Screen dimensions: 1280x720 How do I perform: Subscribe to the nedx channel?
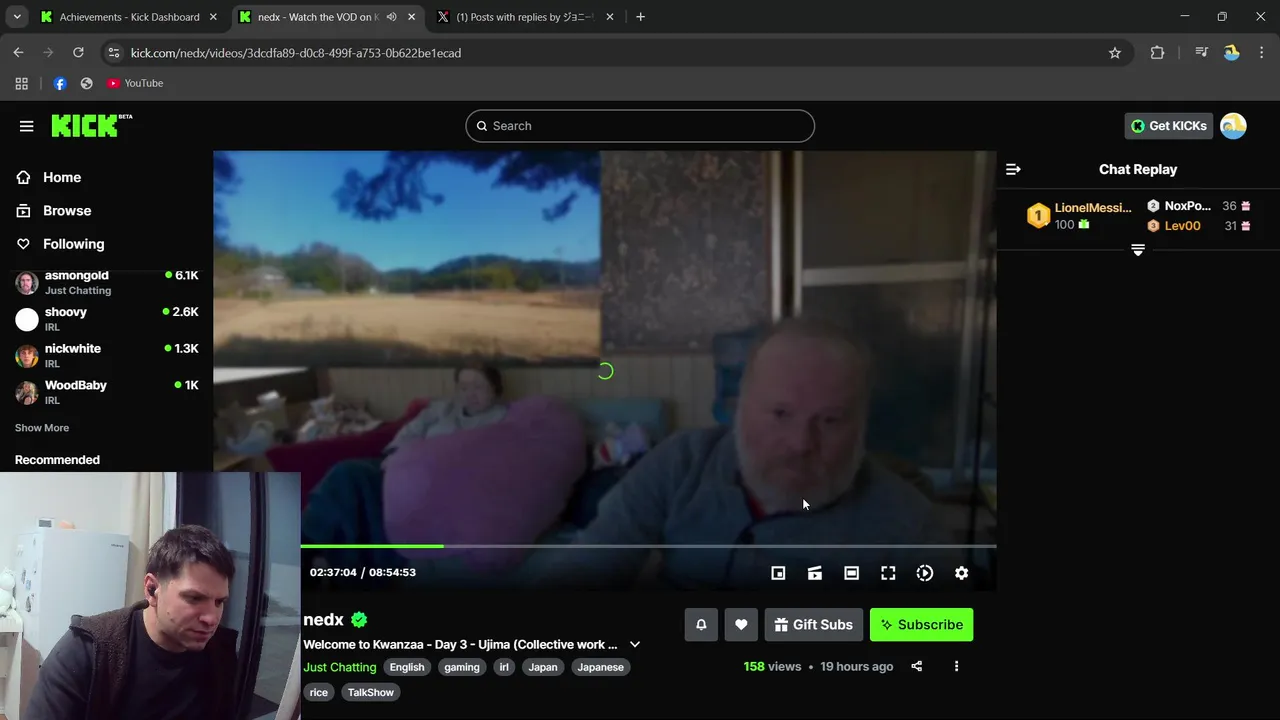click(x=921, y=625)
